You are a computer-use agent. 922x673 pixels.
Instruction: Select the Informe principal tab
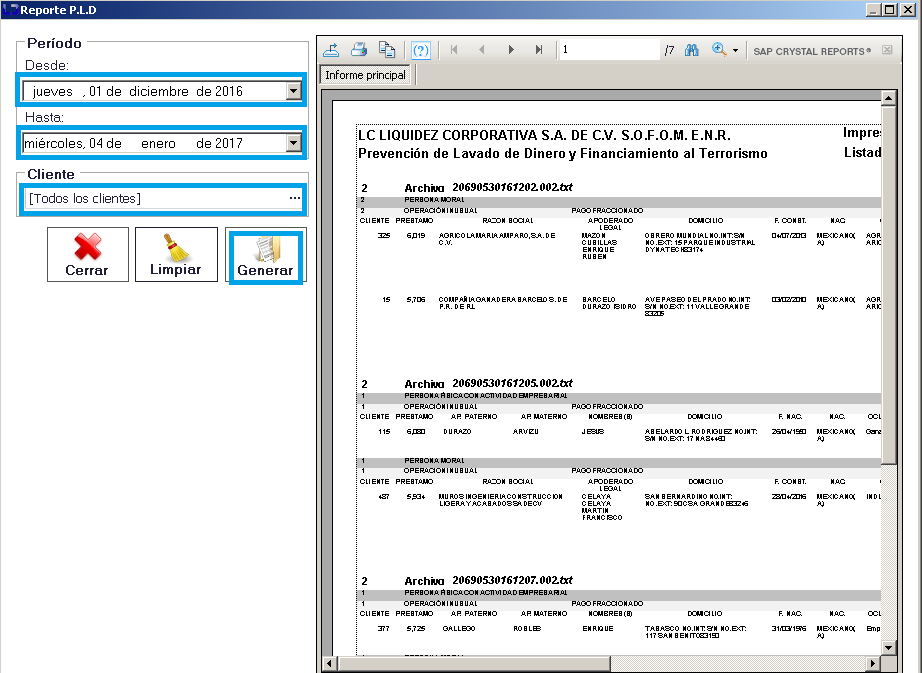[365, 75]
